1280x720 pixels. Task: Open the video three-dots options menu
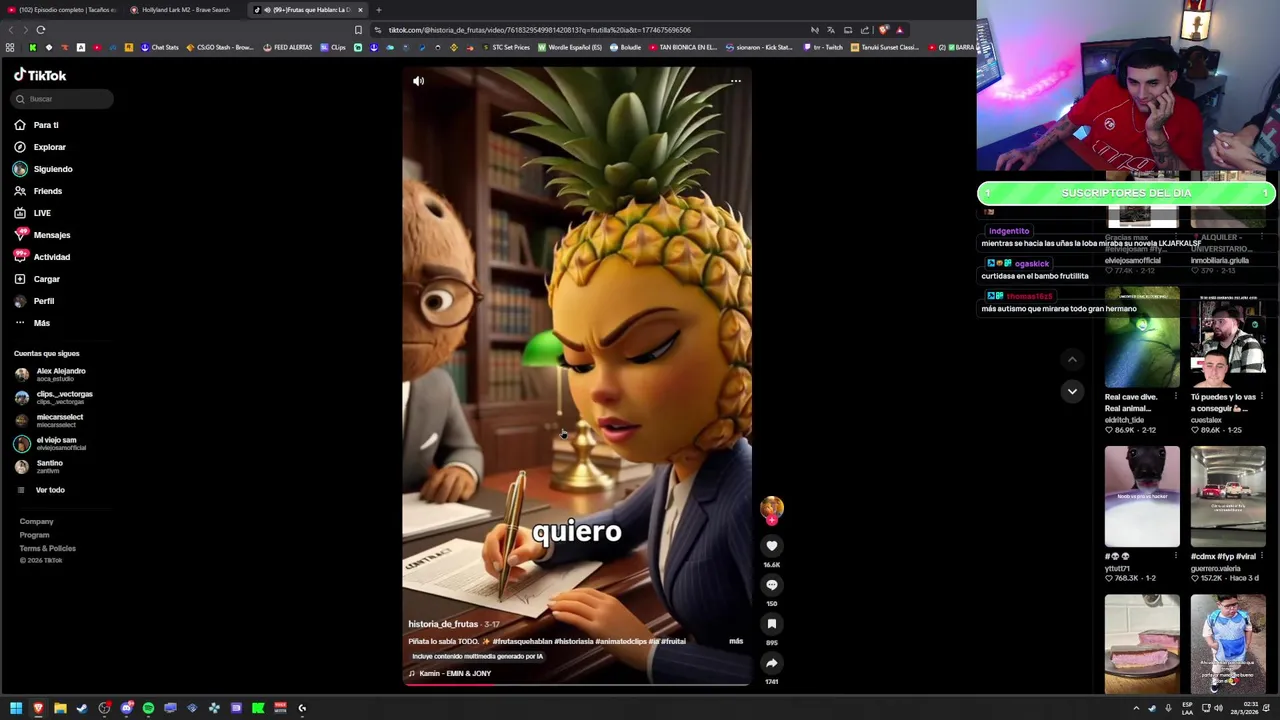(x=736, y=81)
